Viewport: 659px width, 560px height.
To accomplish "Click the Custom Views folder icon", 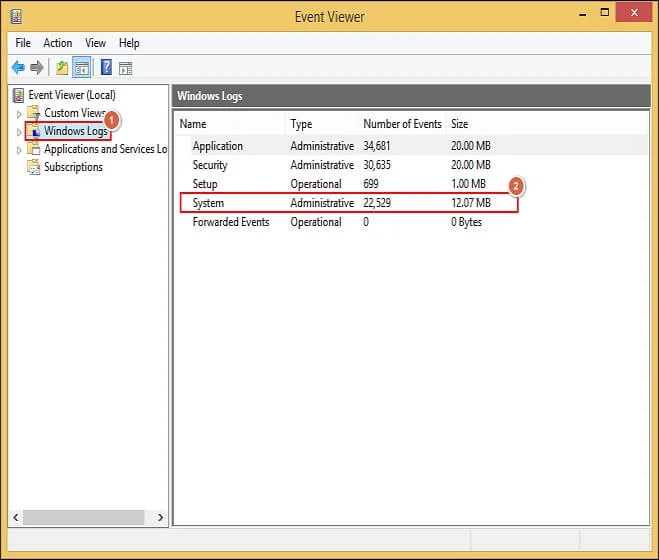I will [x=34, y=113].
